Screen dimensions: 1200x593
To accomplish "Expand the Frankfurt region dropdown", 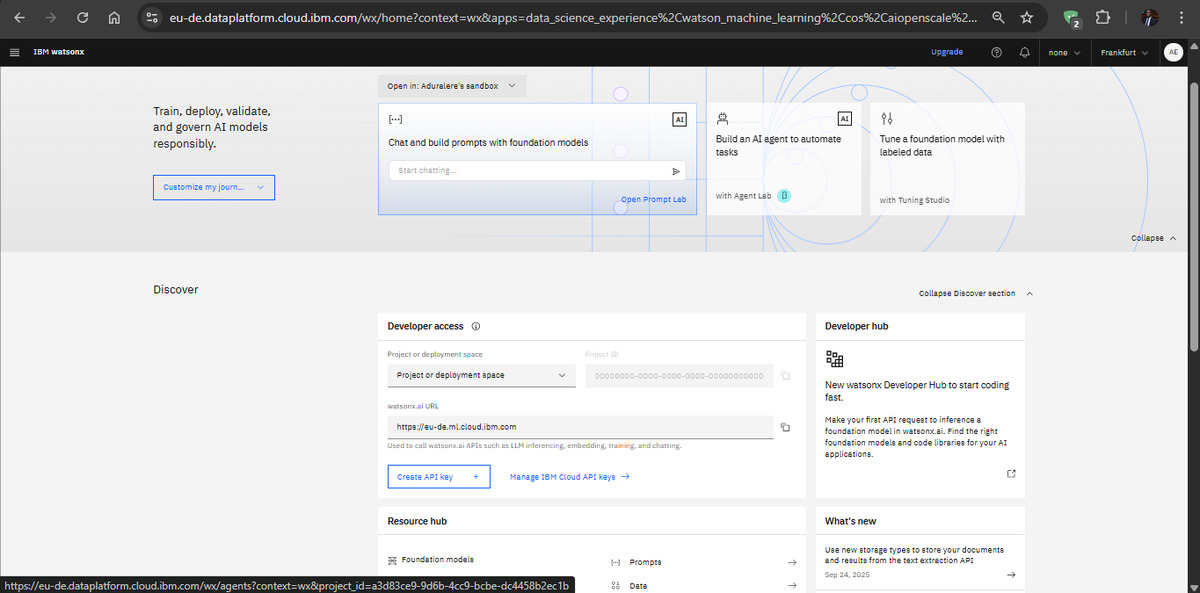I will point(1122,52).
